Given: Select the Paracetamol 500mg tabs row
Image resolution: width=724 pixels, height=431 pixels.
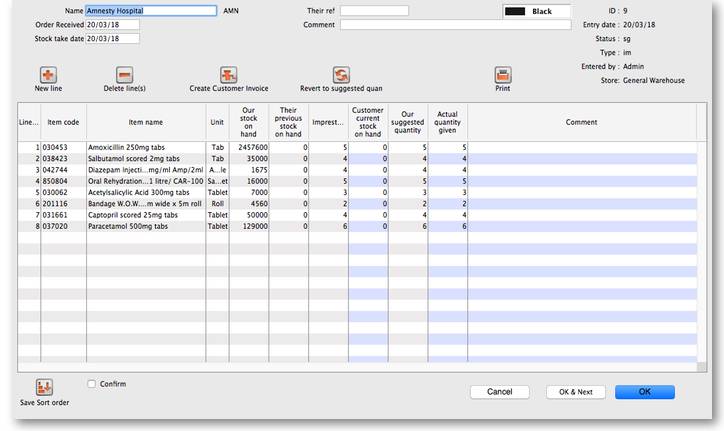Looking at the screenshot, I should (x=146, y=227).
